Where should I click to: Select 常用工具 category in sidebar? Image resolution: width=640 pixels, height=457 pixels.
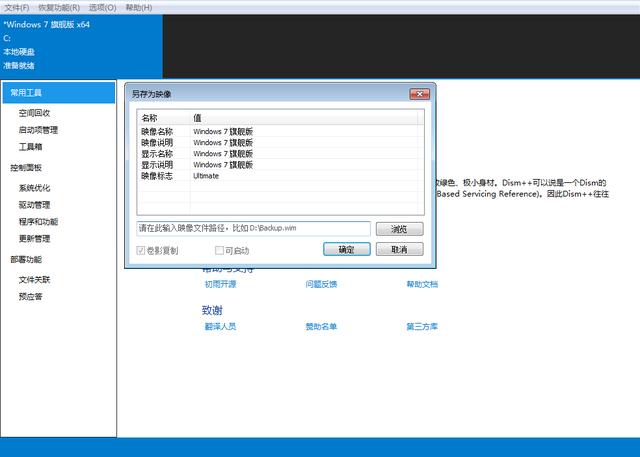(59, 93)
